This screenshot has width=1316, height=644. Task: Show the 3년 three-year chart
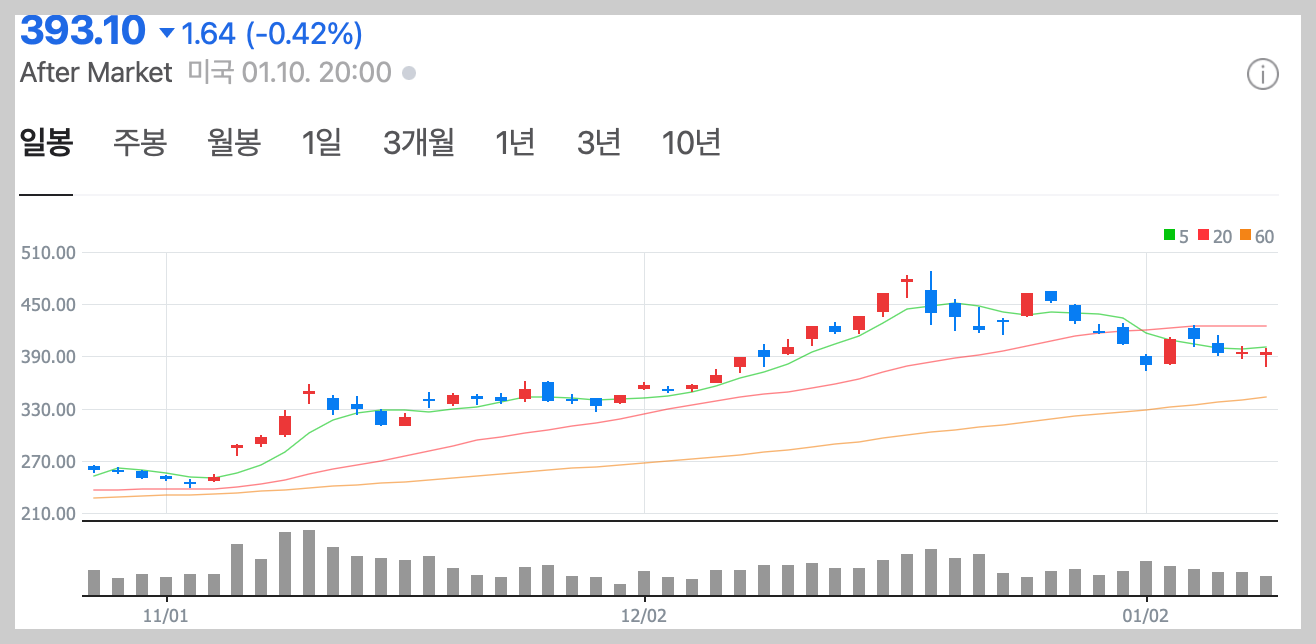coord(599,143)
